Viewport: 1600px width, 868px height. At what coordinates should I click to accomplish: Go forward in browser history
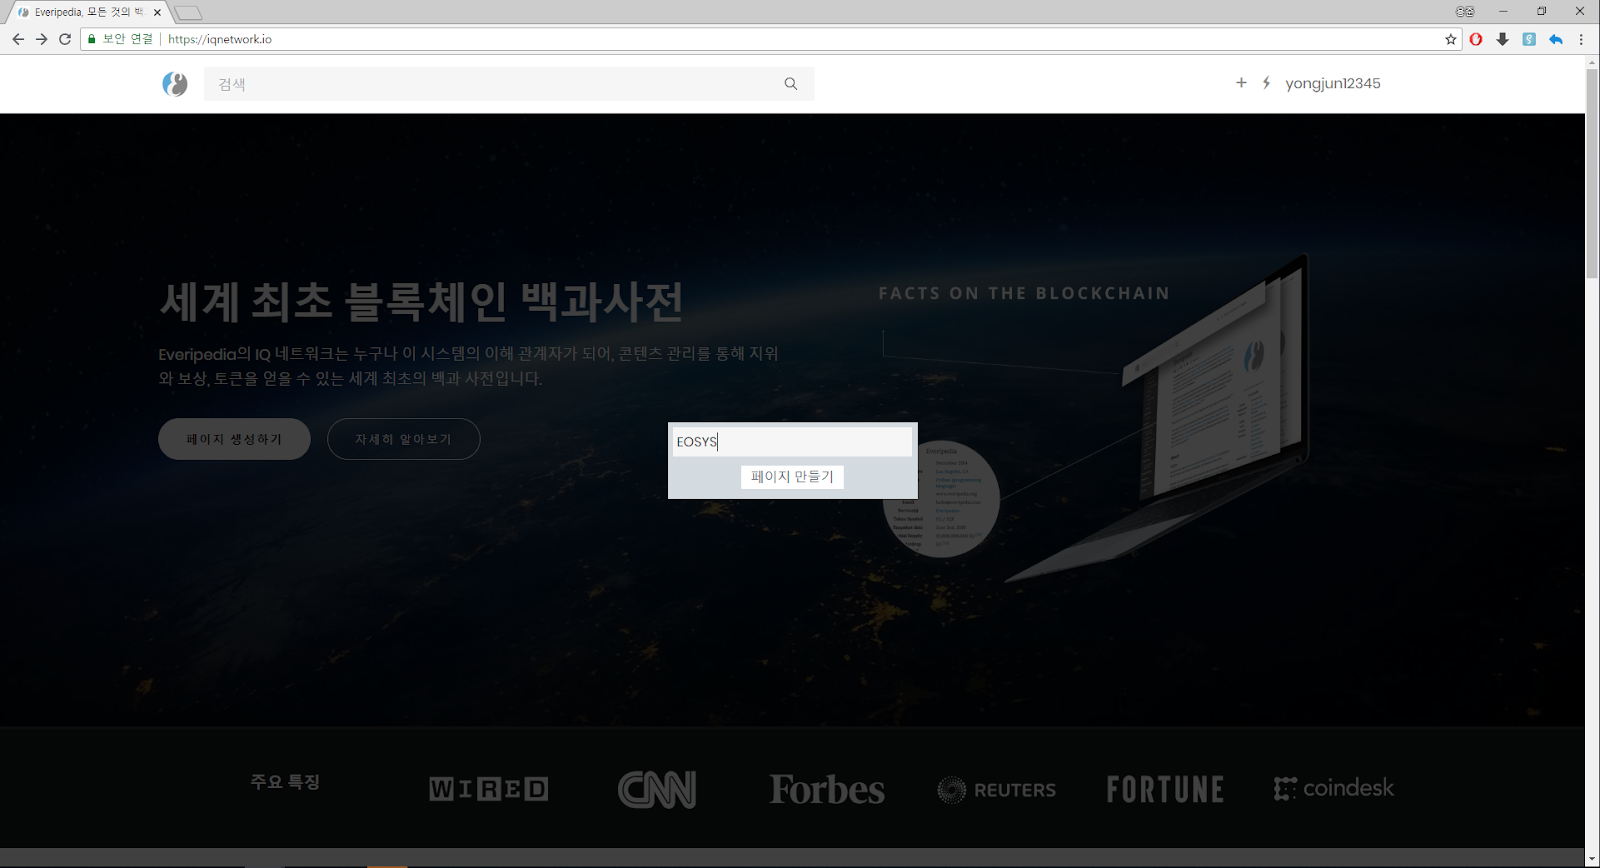42,39
